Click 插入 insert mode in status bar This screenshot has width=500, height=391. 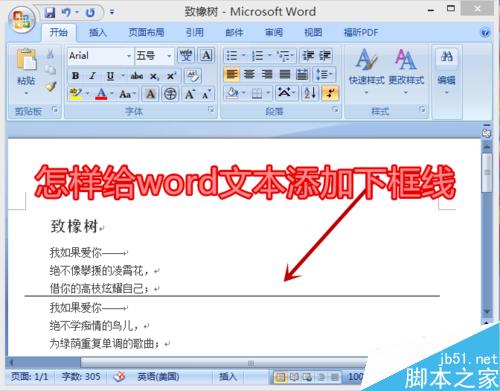pos(228,377)
